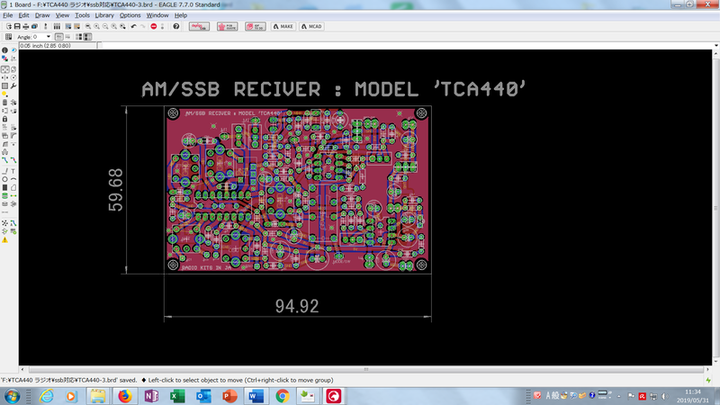
Task: Open the Options menu
Action: 130,16
